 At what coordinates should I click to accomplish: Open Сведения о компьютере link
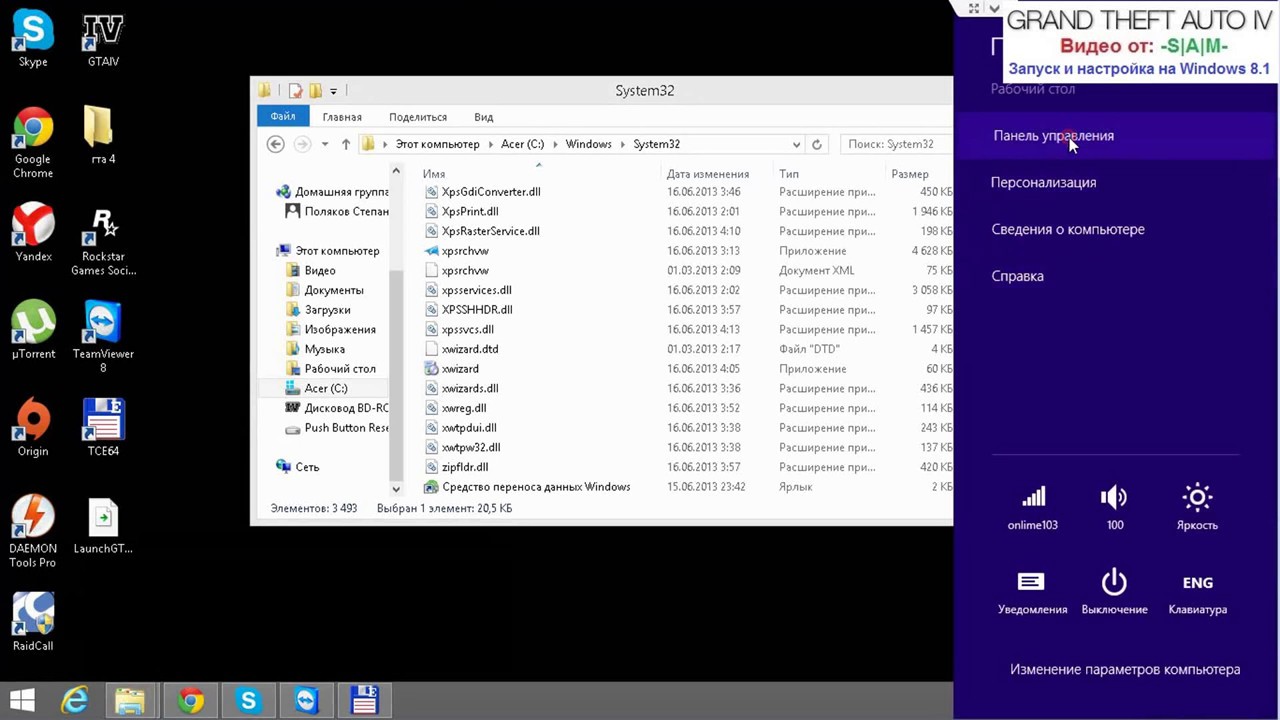[1068, 229]
